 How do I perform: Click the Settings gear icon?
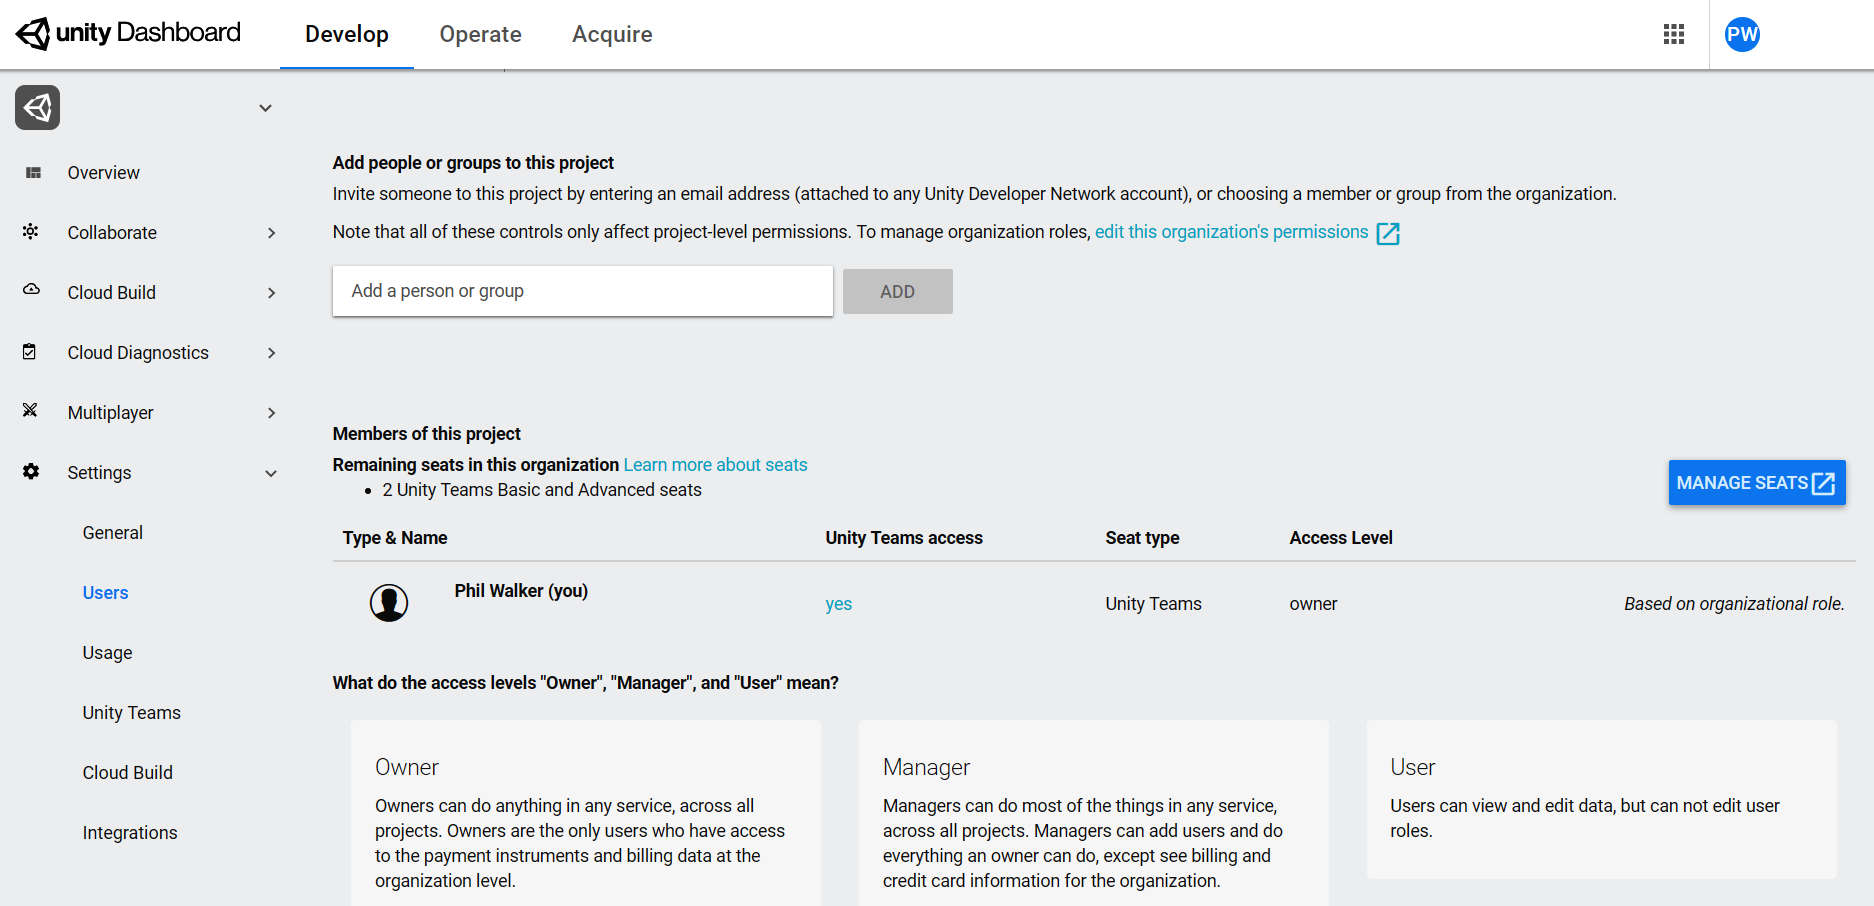[x=31, y=471]
